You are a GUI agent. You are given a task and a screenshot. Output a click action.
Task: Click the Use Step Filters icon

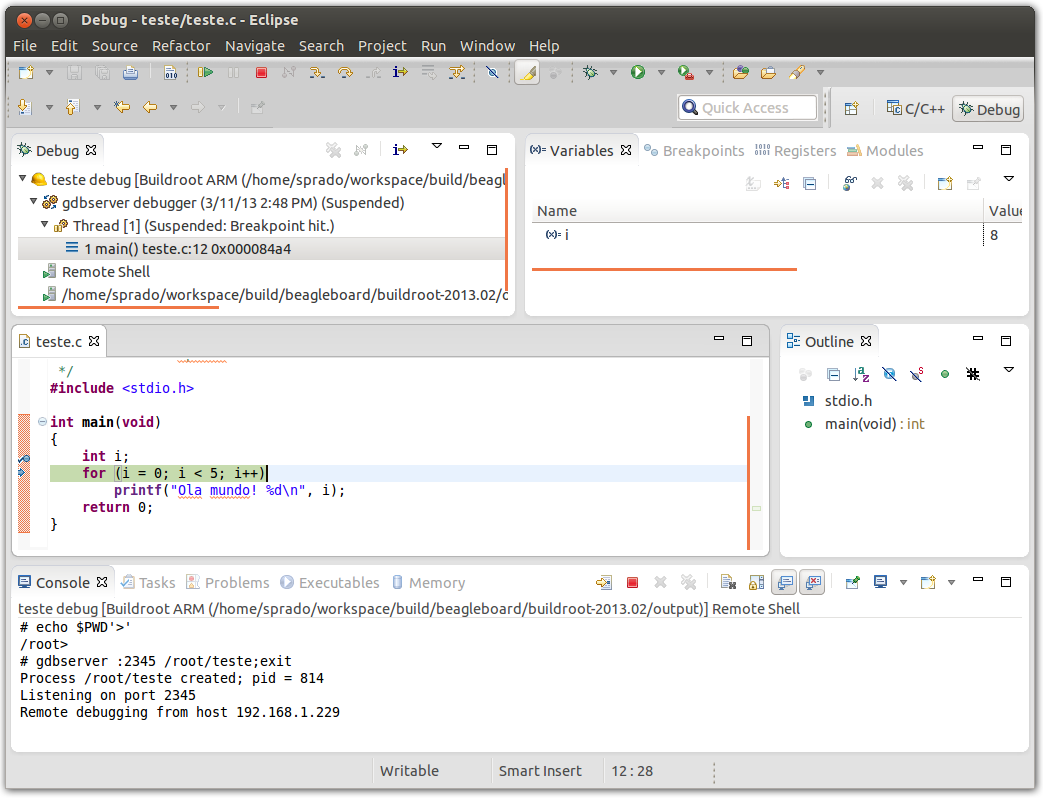point(456,72)
